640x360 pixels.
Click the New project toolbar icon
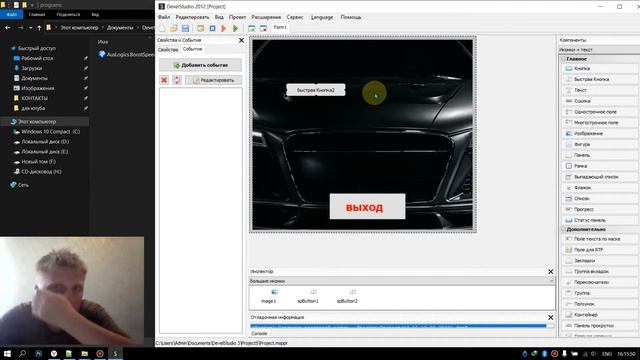162,28
